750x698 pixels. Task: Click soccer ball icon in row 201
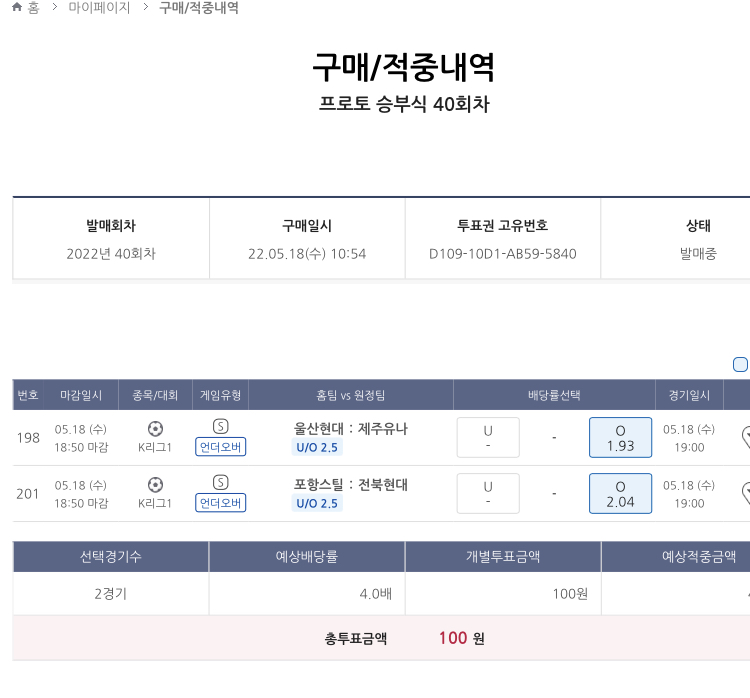click(x=155, y=485)
